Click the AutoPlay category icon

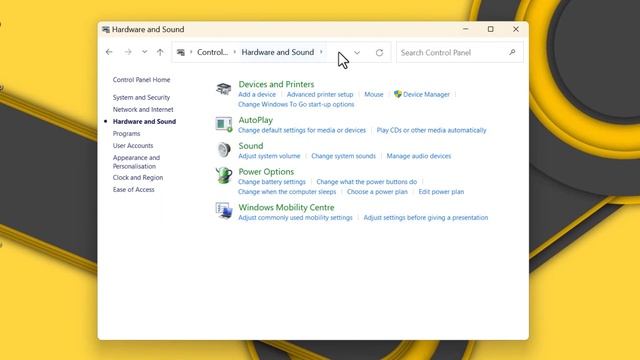tap(224, 124)
